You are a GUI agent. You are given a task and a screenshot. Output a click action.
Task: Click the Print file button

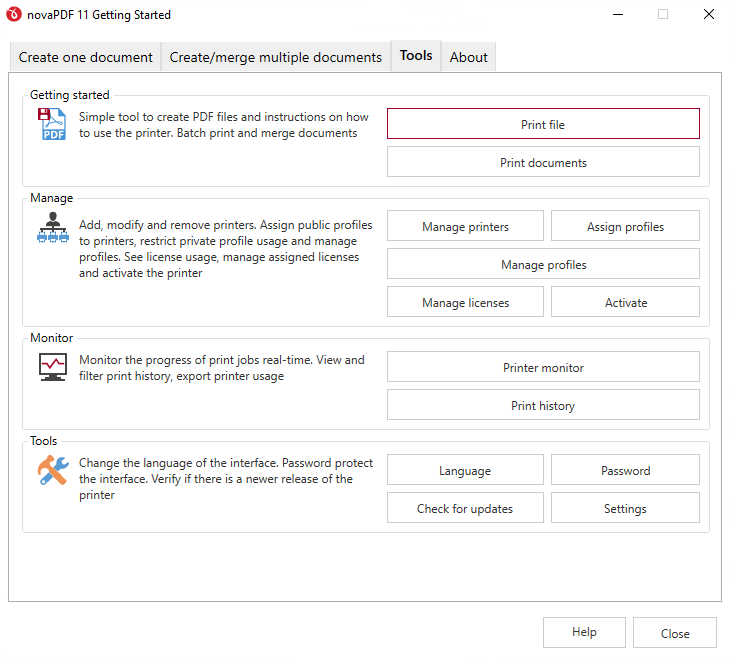[543, 124]
